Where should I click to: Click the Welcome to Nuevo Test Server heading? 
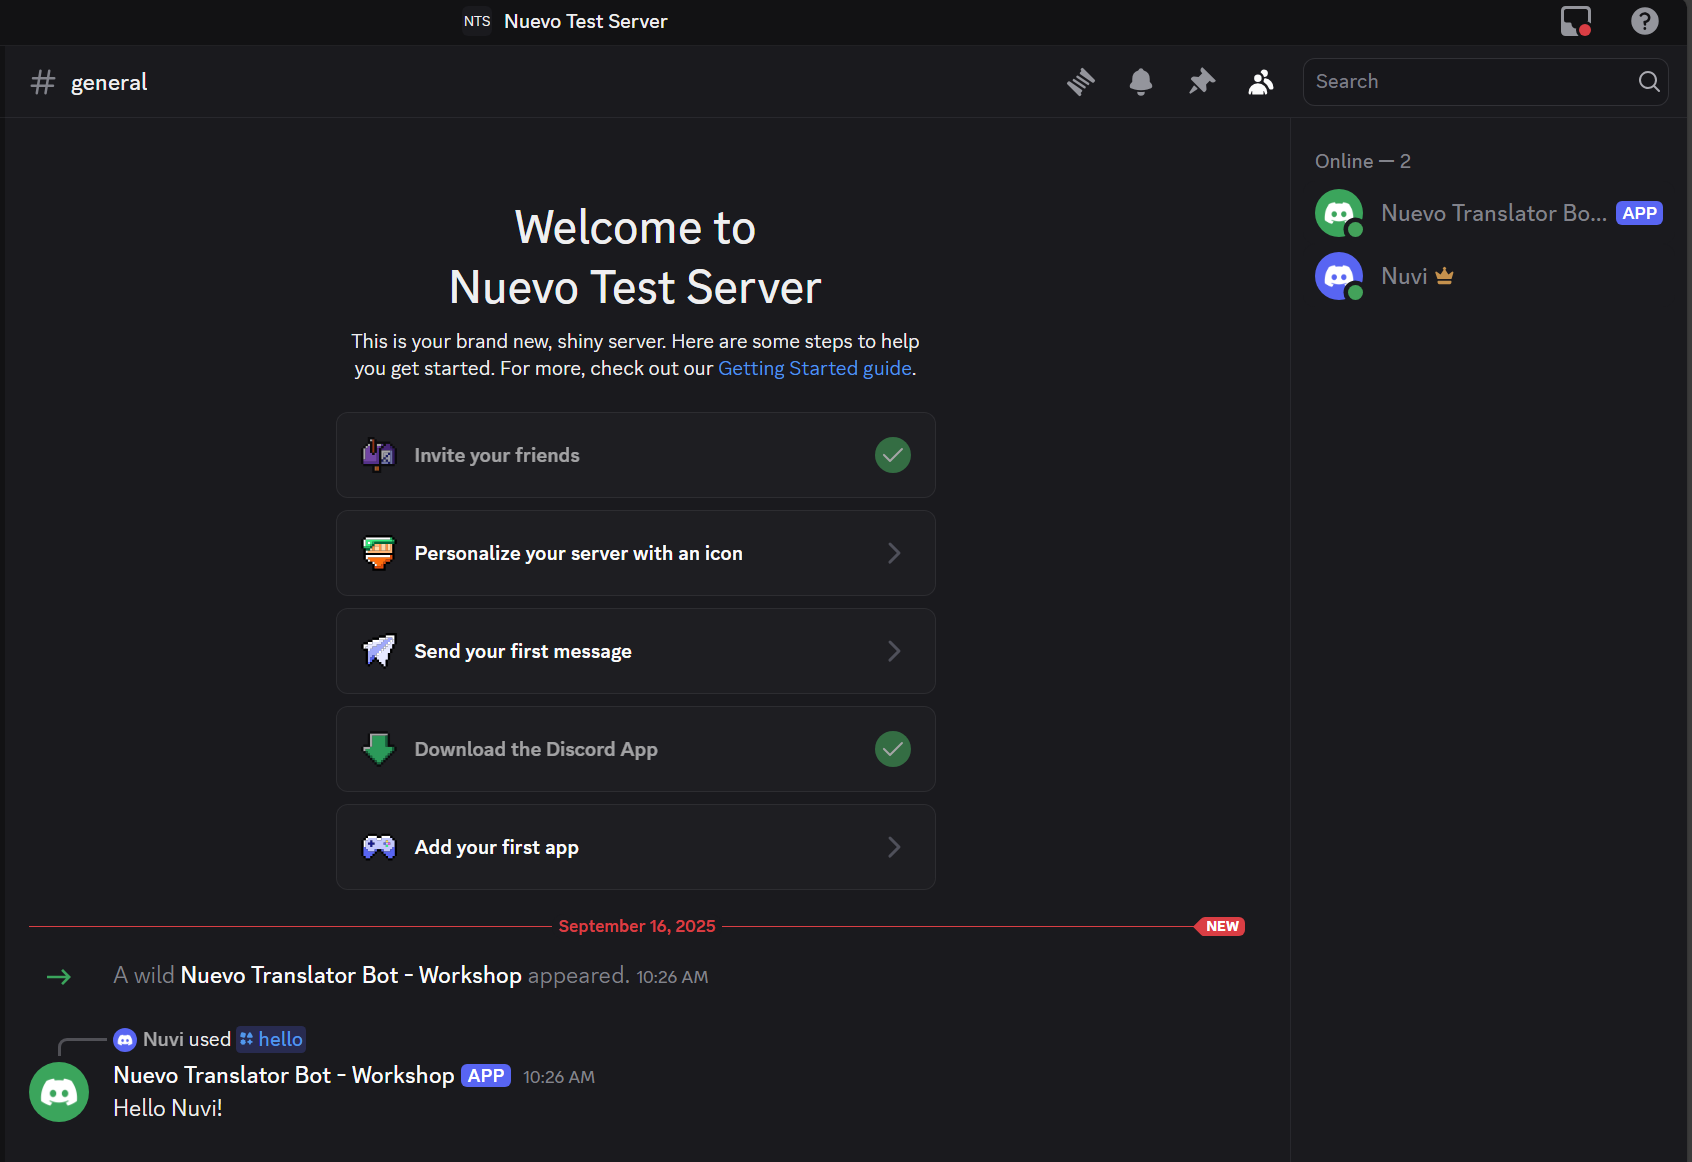635,258
